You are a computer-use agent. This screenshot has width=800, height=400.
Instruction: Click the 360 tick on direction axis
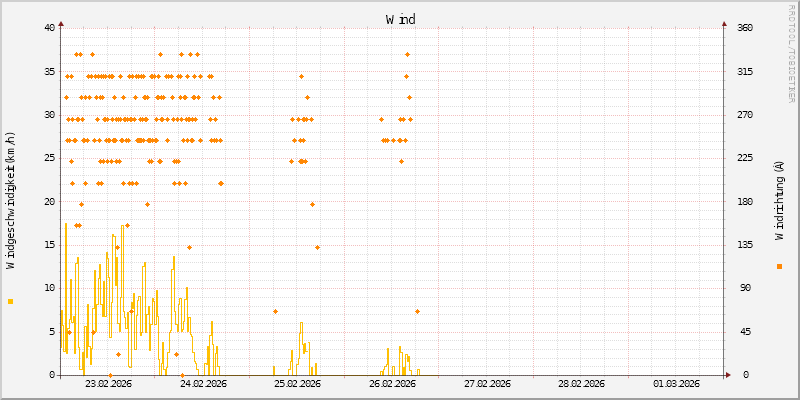pos(744,28)
